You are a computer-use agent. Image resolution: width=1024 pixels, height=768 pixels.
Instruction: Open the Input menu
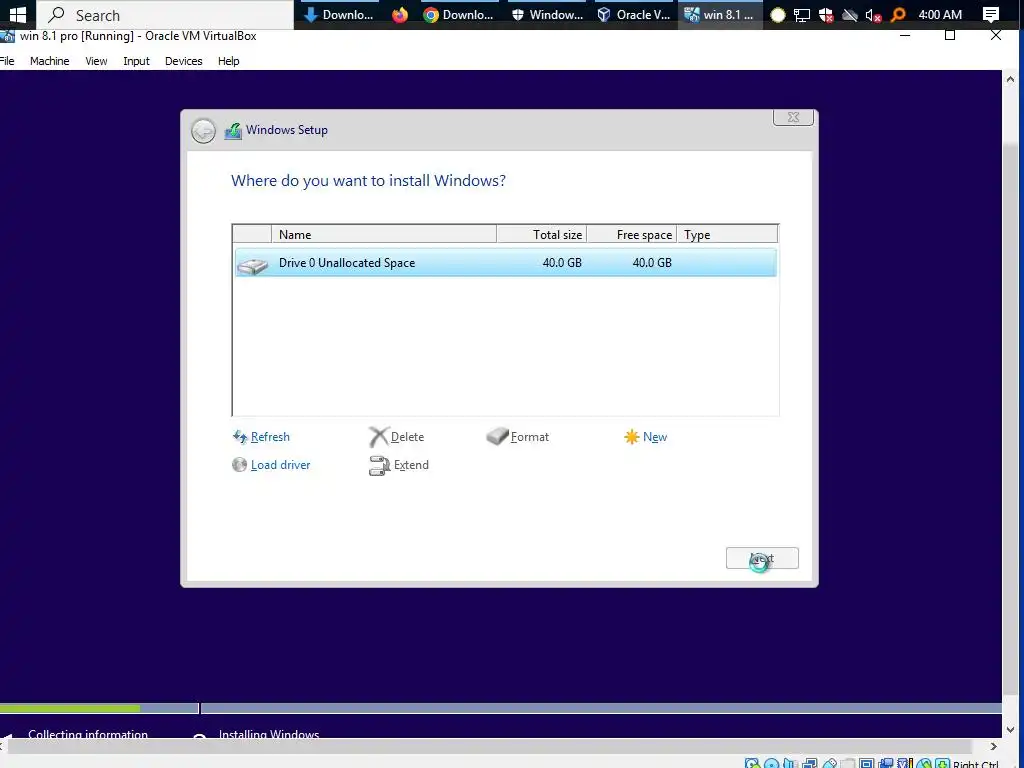[136, 61]
